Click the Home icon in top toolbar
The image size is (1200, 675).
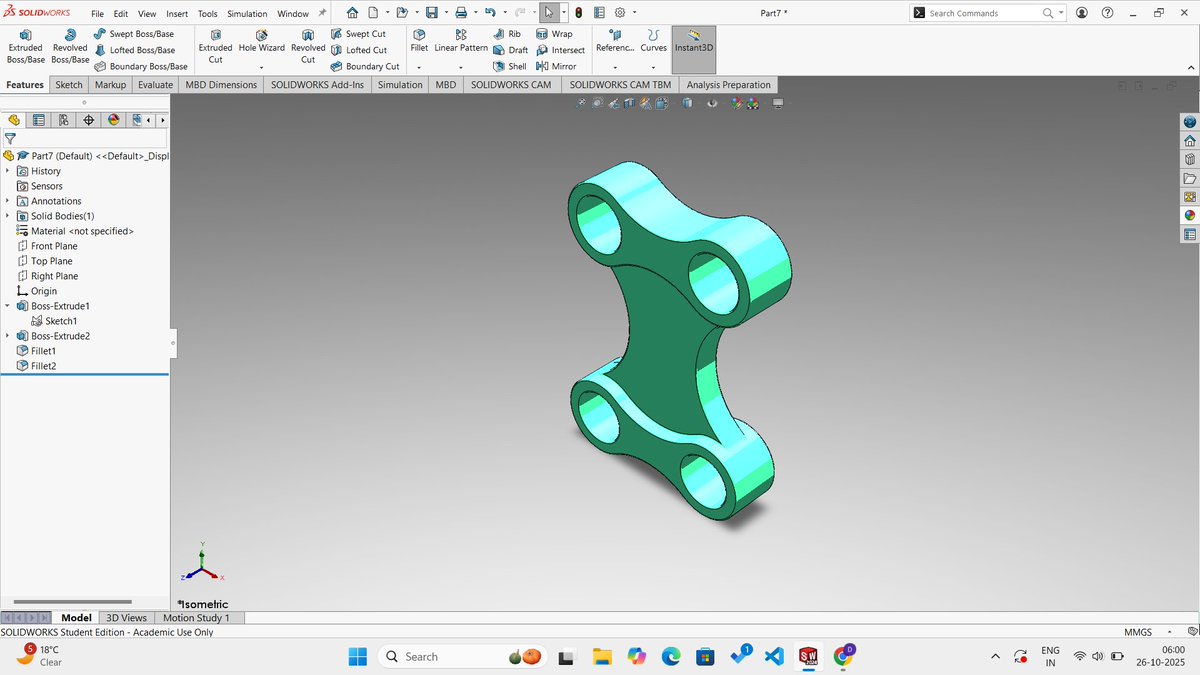point(351,13)
